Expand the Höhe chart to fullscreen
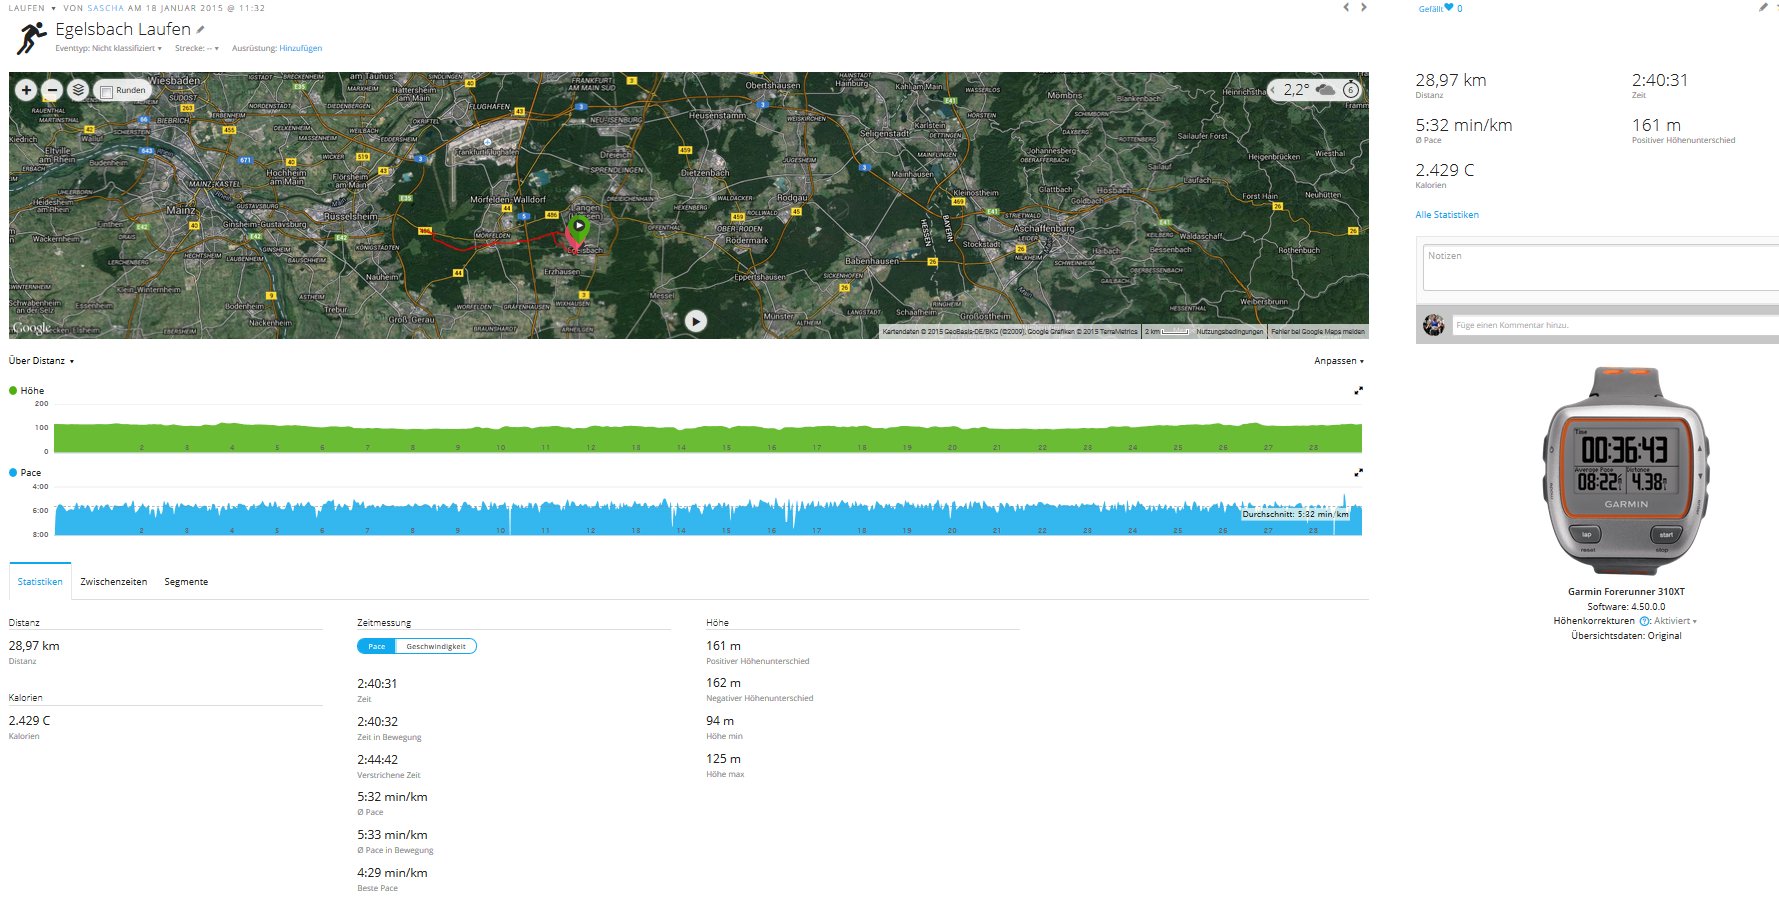The width and height of the screenshot is (1779, 897). (1358, 391)
